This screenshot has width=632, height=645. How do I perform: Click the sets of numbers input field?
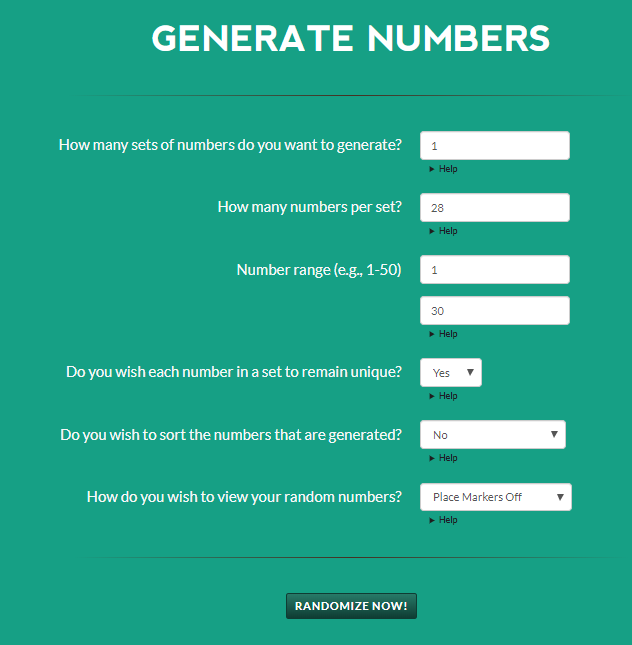[494, 146]
